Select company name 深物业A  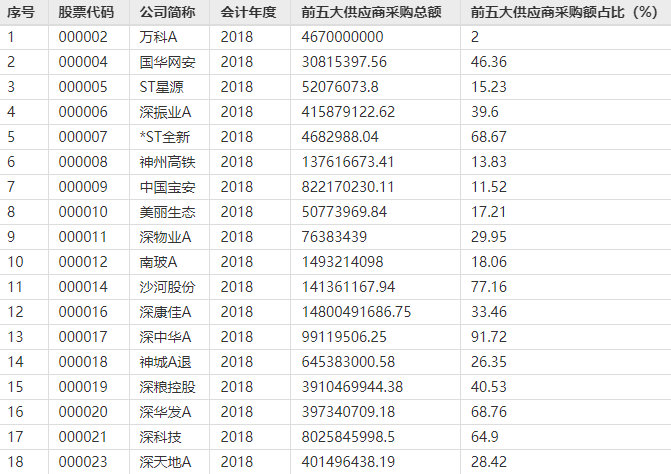point(165,237)
